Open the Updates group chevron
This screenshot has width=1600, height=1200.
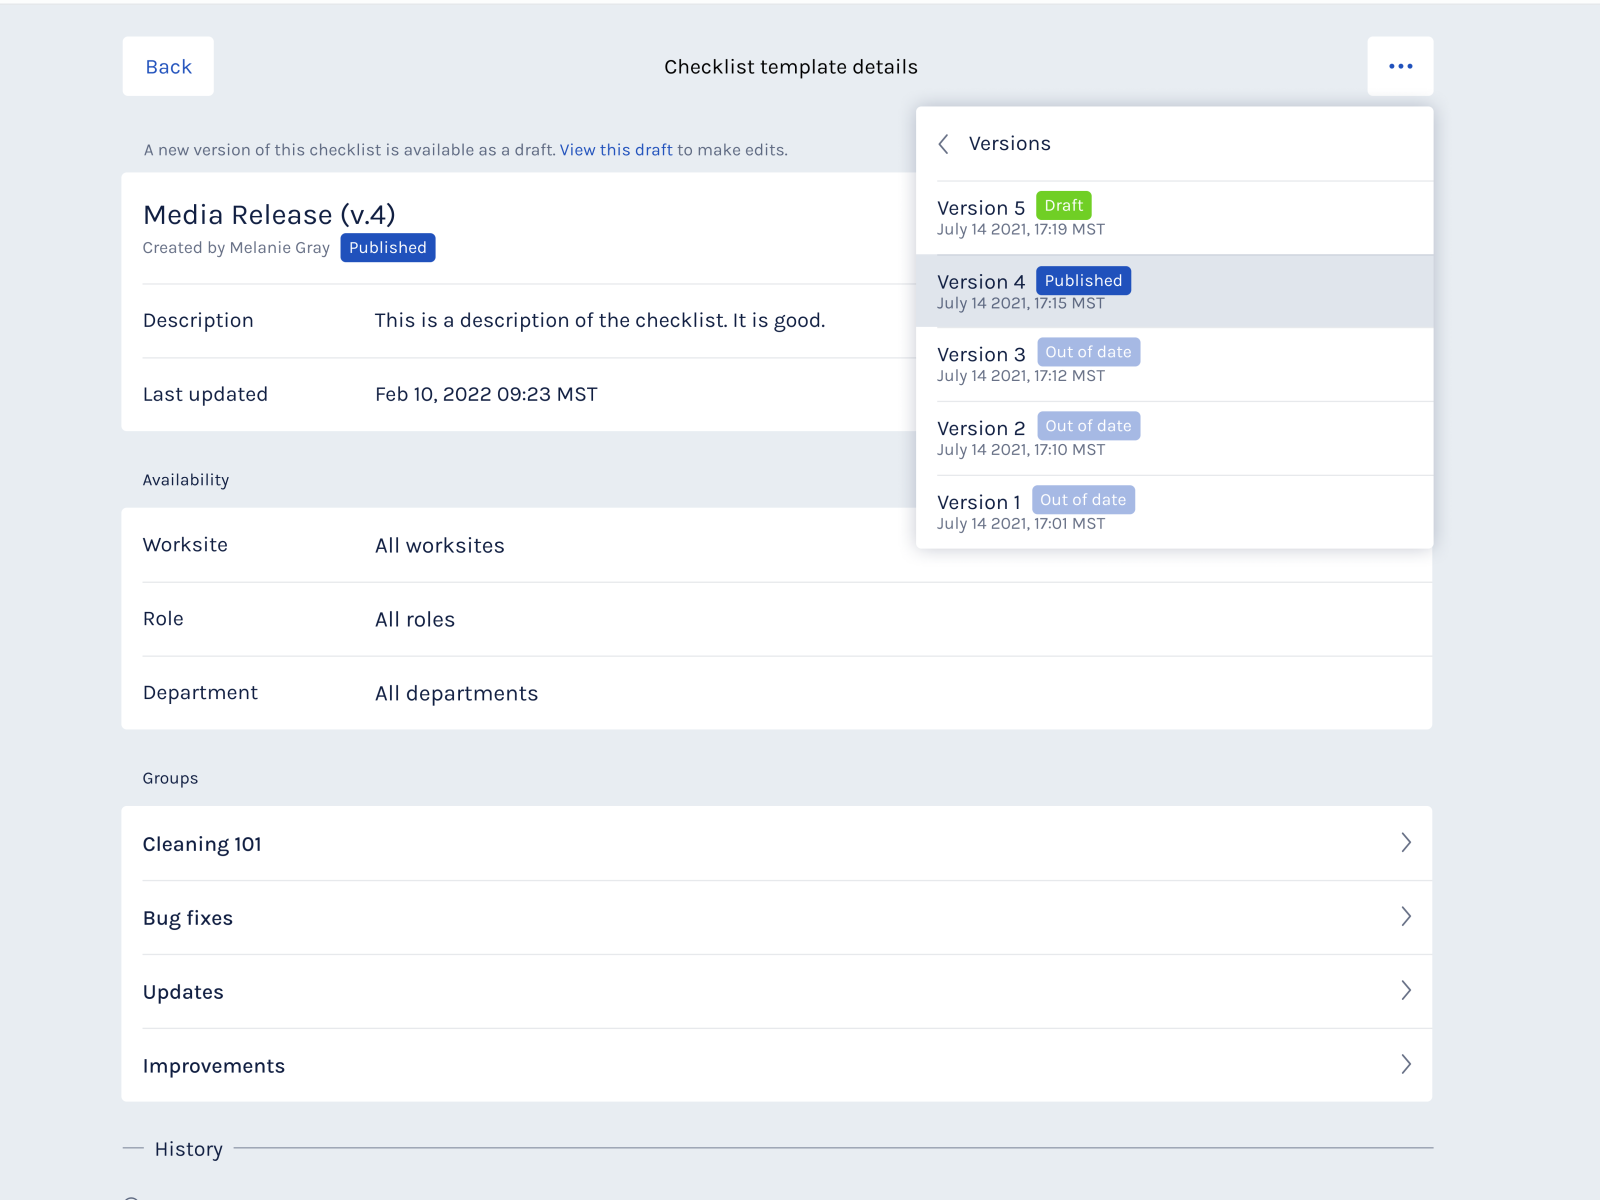tap(1406, 991)
